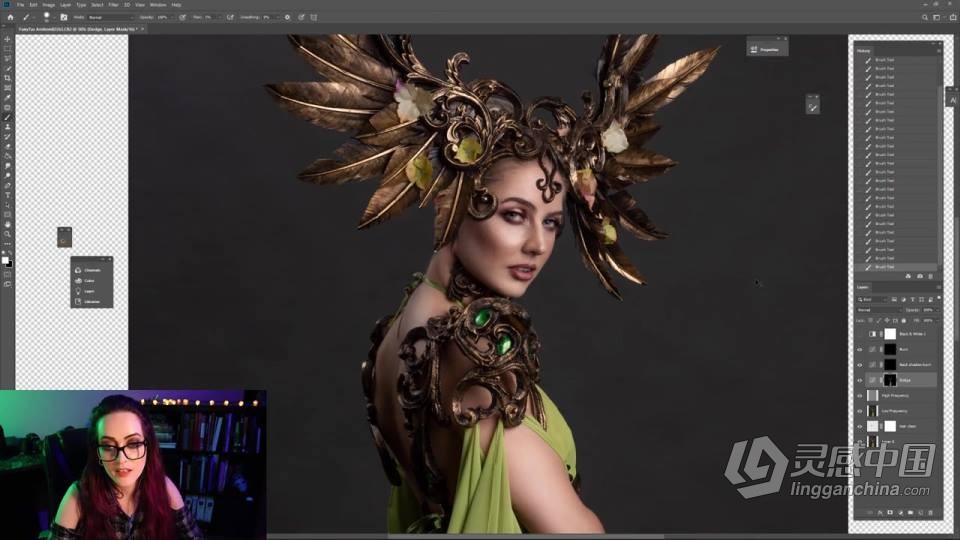This screenshot has height=540, width=960.
Task: Hide the Dodge layer
Action: point(860,380)
